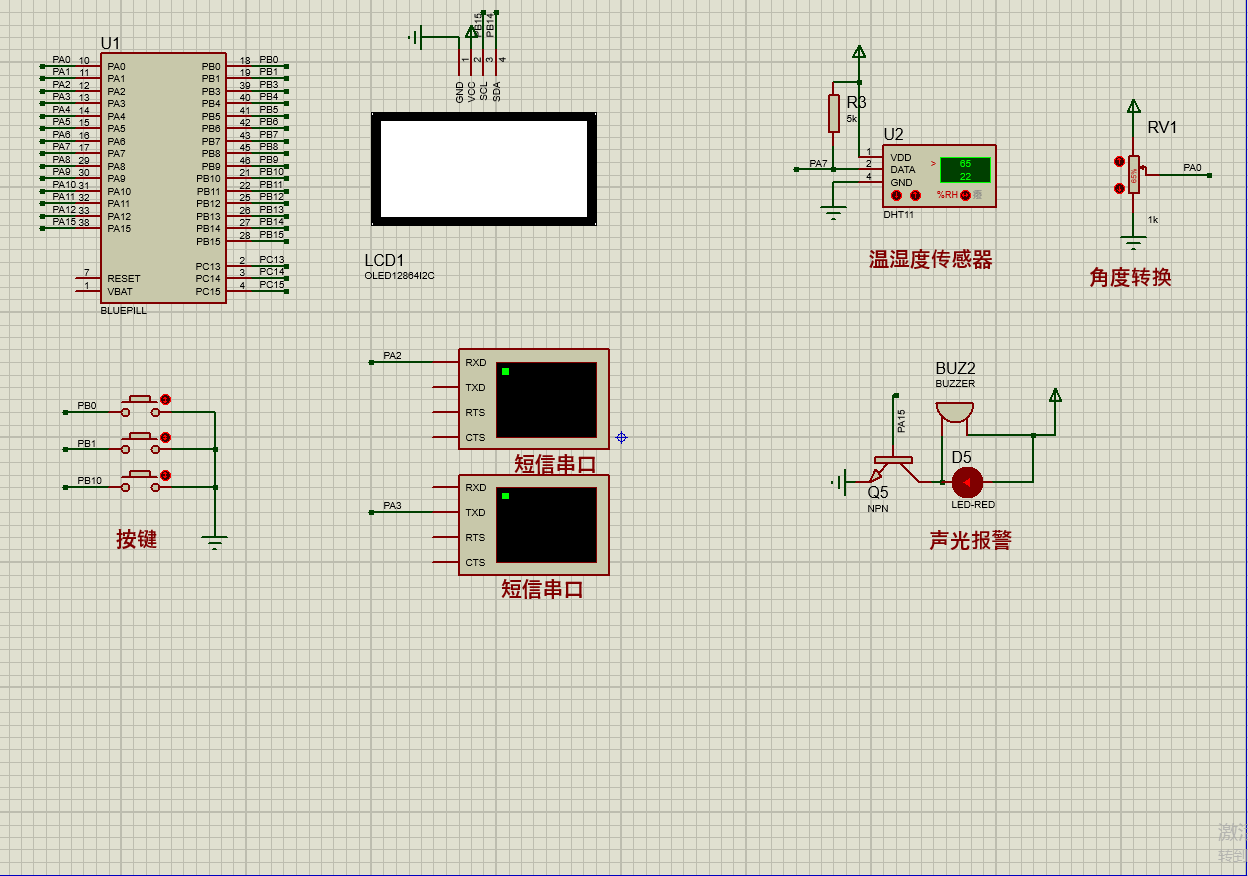Image resolution: width=1248 pixels, height=876 pixels.
Task: Select the RV1 potentiometer body
Action: (x=1133, y=175)
